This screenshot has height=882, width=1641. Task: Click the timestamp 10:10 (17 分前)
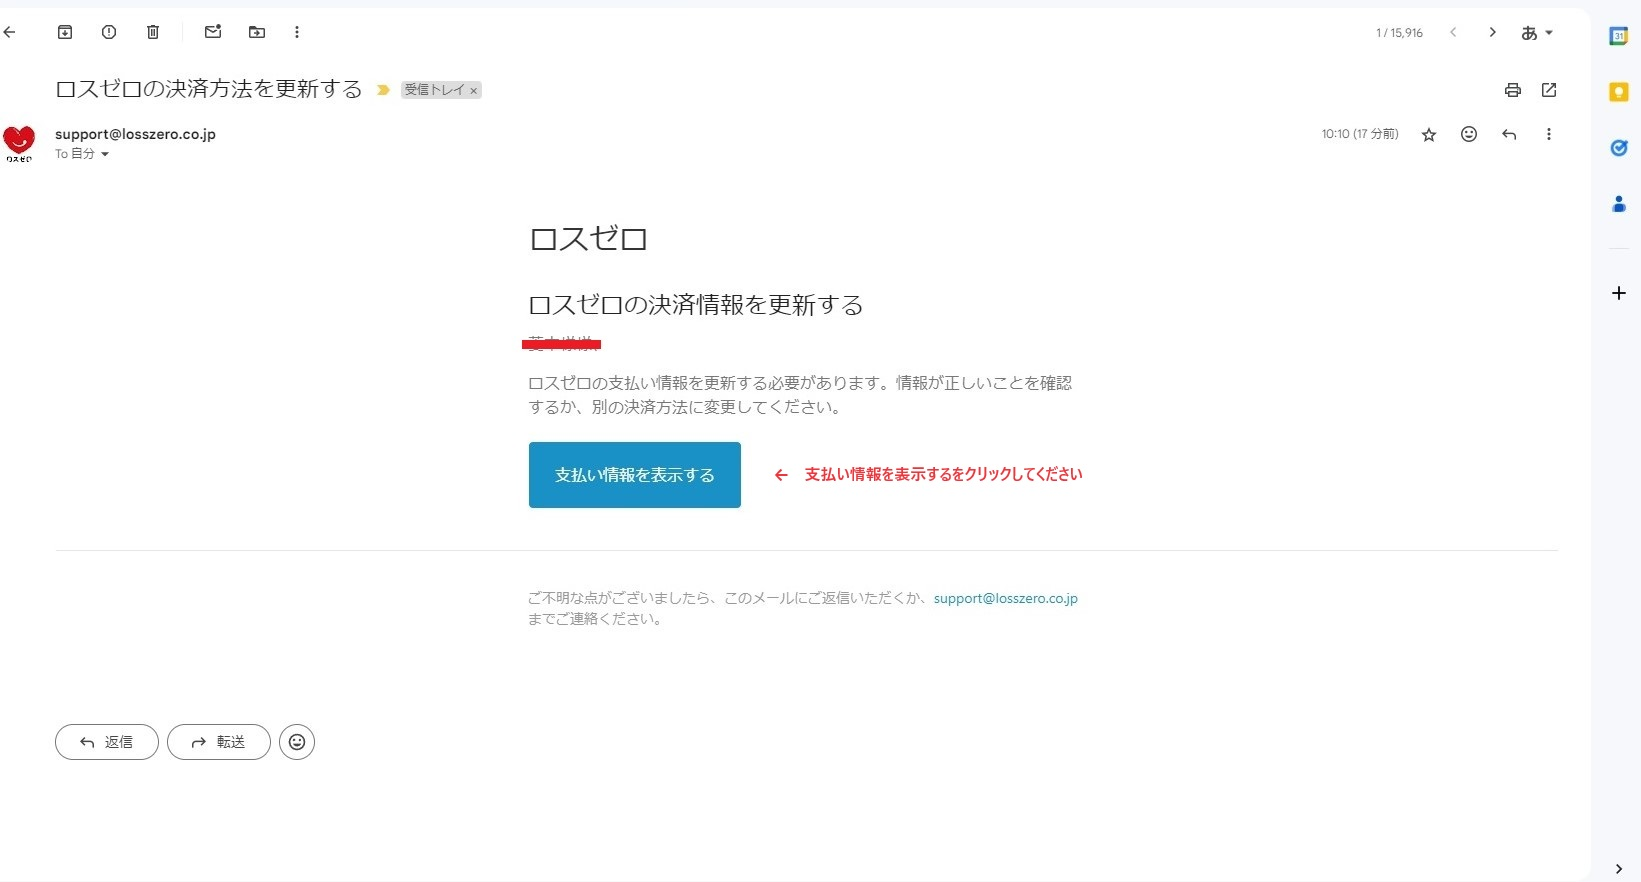click(1360, 134)
